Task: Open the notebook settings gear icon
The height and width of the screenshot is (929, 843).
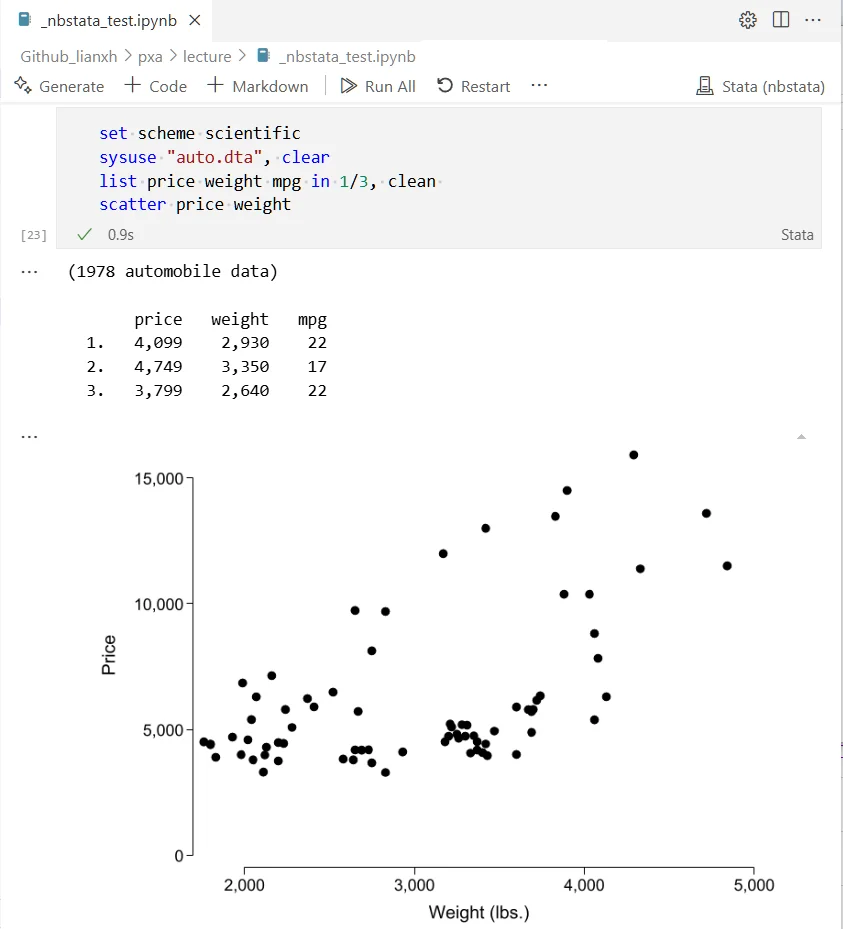Action: click(x=748, y=19)
